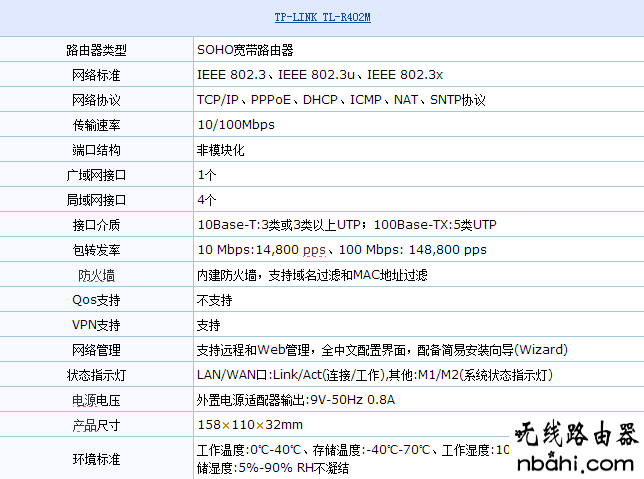This screenshot has height=479, width=644.
Task: Click the 包转发率 label
Action: pyautogui.click(x=96, y=250)
